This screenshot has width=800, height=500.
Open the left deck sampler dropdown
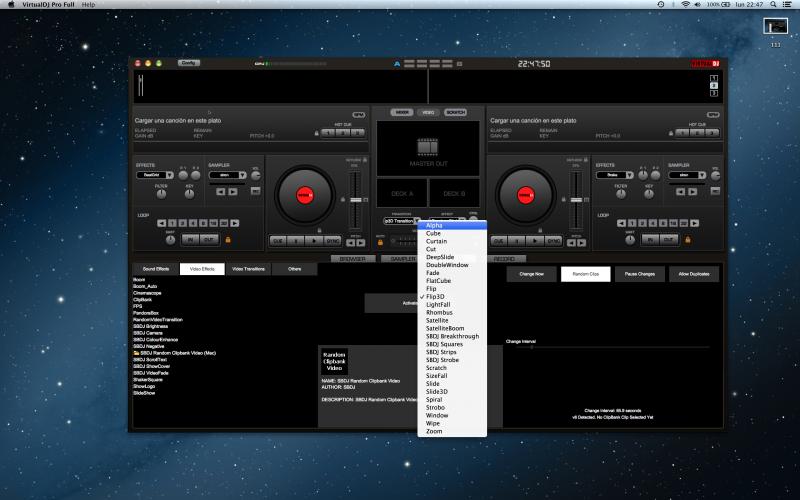(x=228, y=175)
